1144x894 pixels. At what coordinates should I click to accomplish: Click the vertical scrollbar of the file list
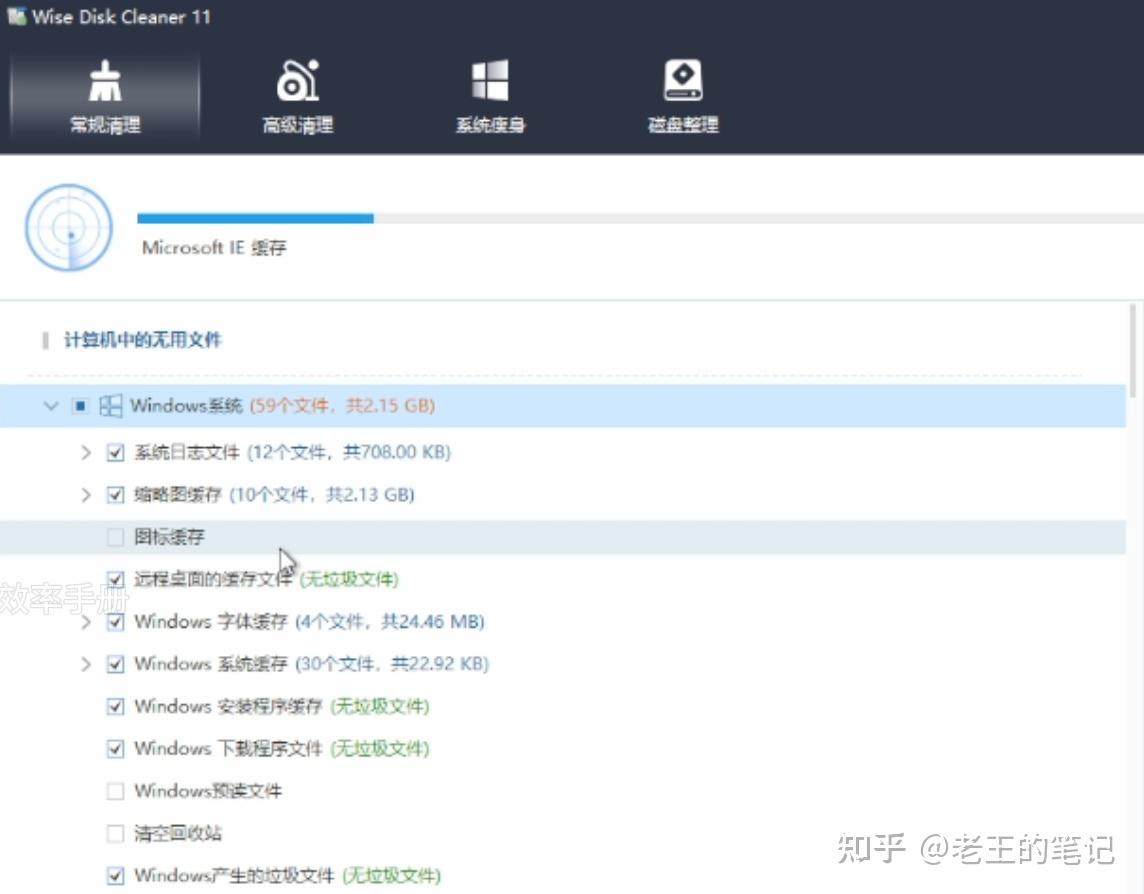coord(1132,350)
